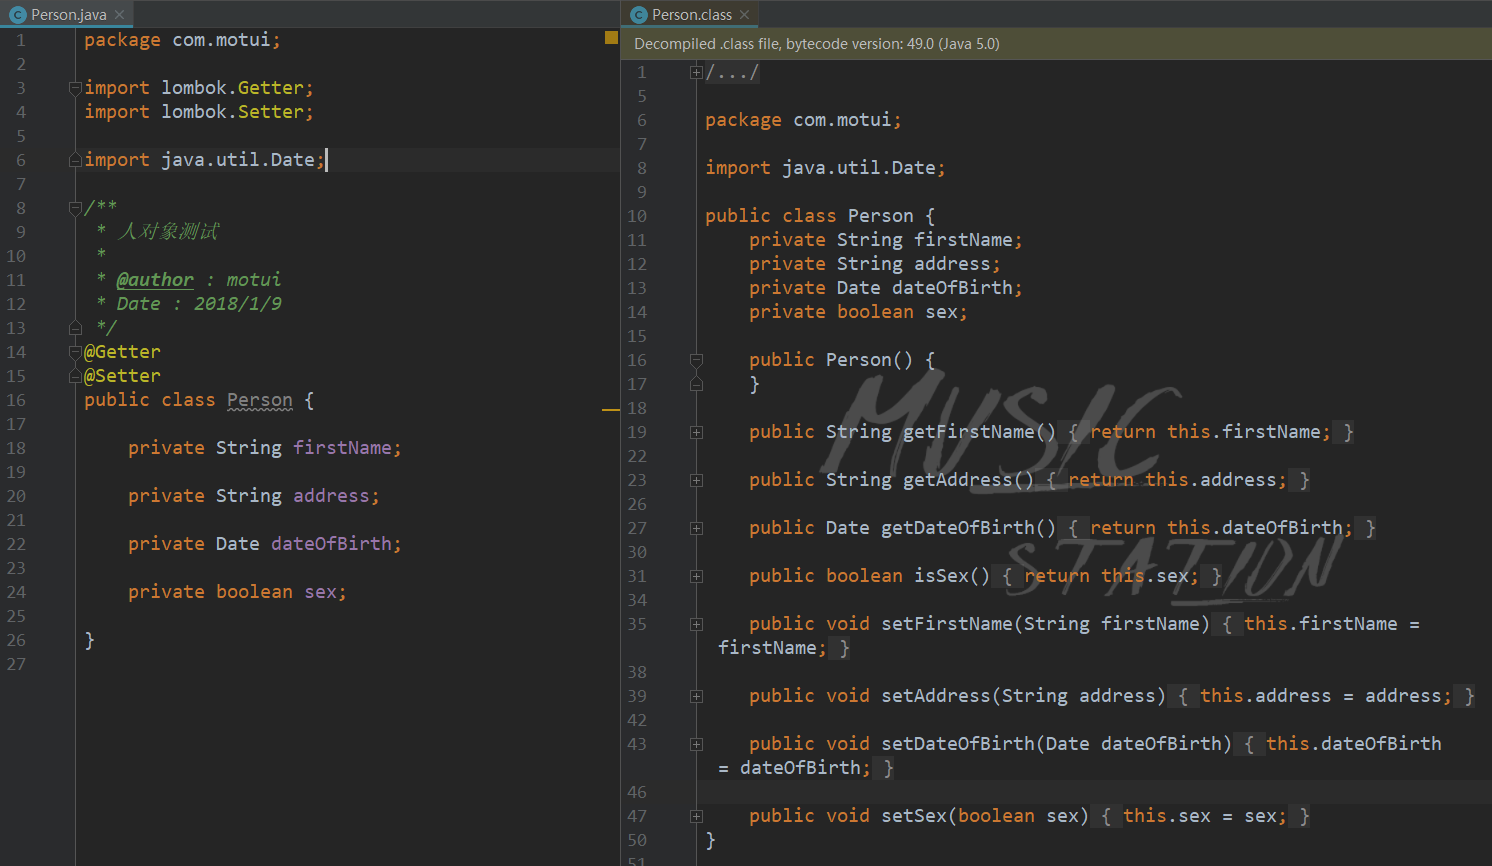Click 'import lombok.Getter;' line
Viewport: 1492px width, 866px height.
coord(199,88)
